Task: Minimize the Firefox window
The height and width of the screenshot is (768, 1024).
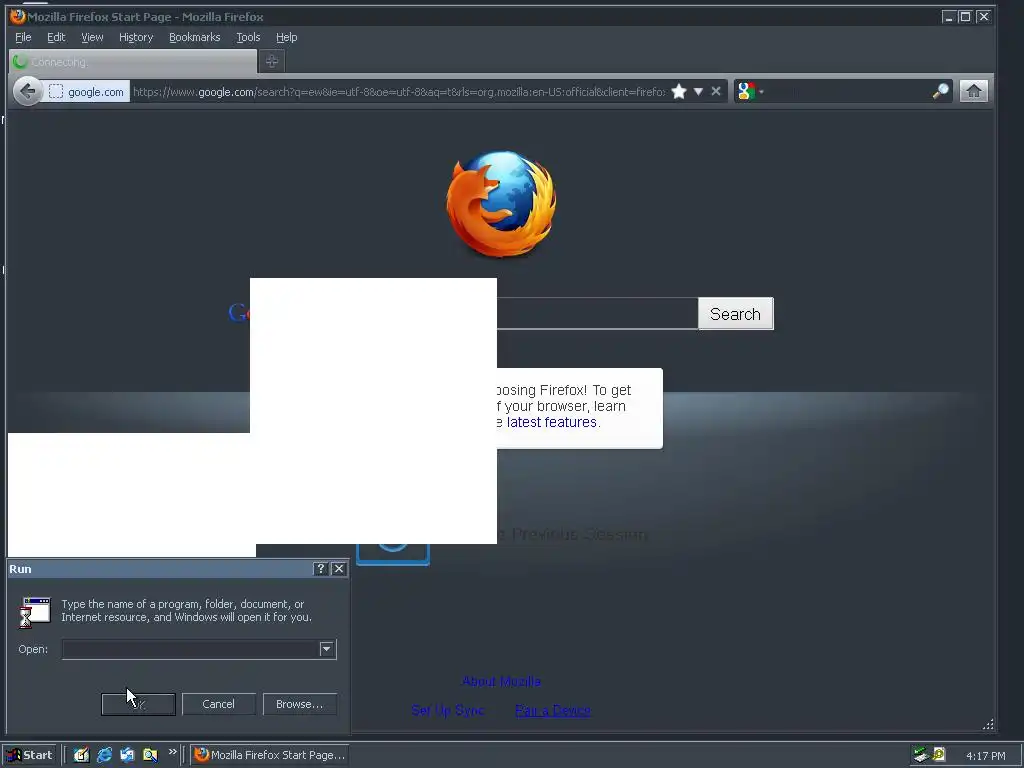Action: coord(949,17)
